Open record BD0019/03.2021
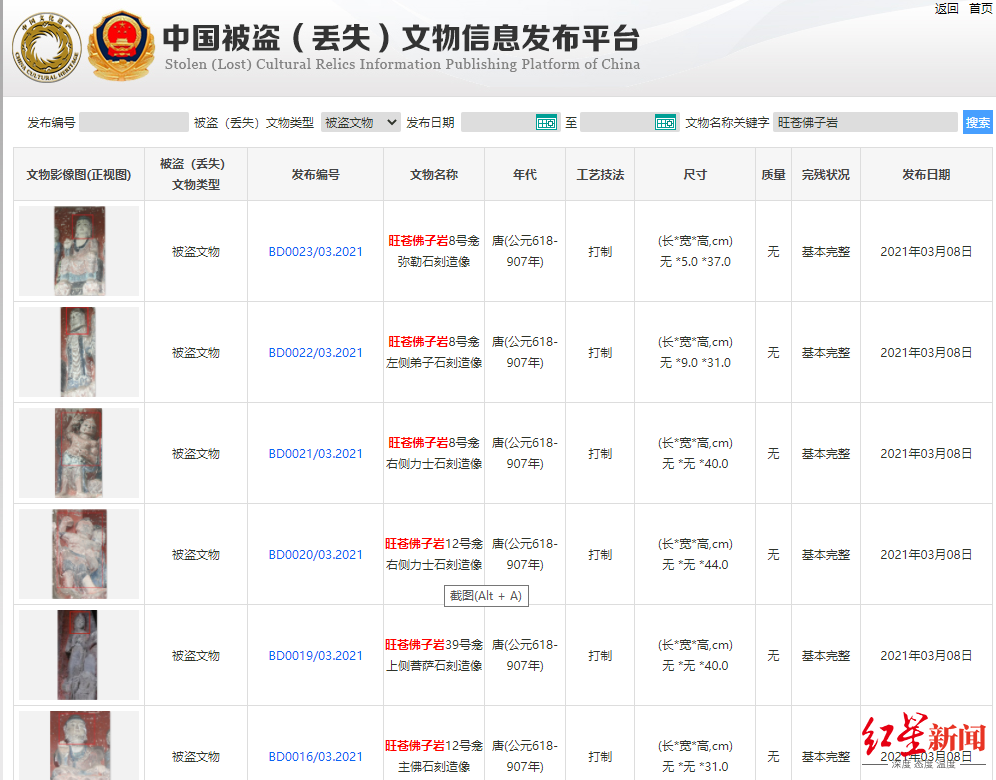 [315, 656]
